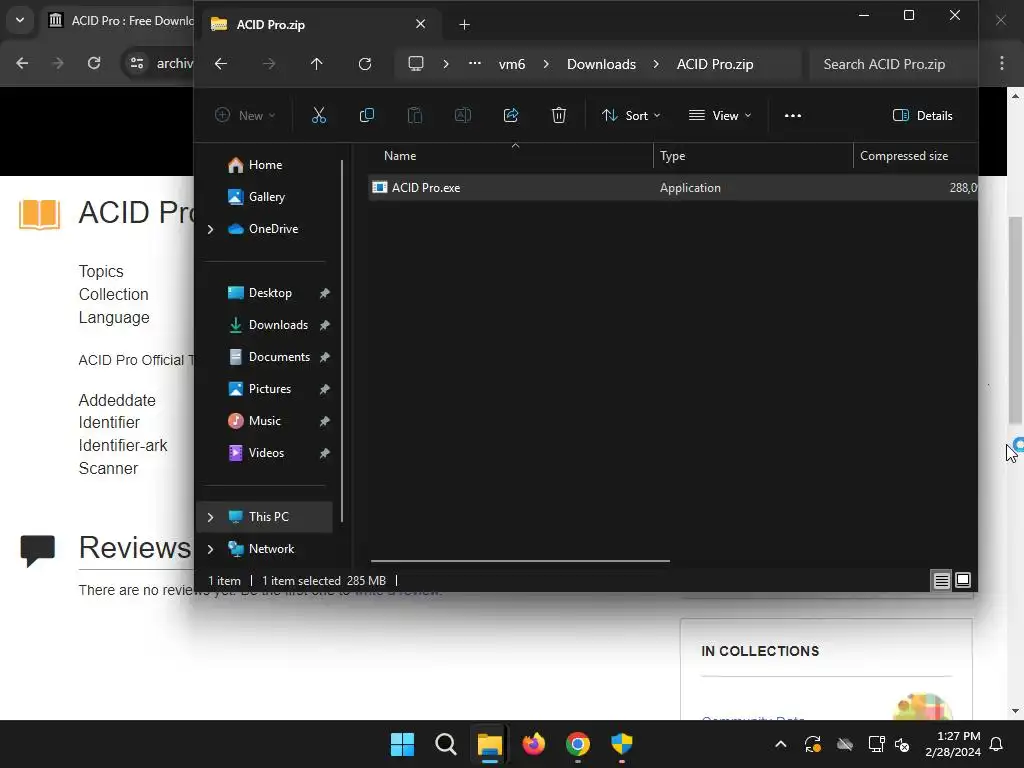Switch to details list view icon
Screen dimensions: 1024x768
pos(942,581)
